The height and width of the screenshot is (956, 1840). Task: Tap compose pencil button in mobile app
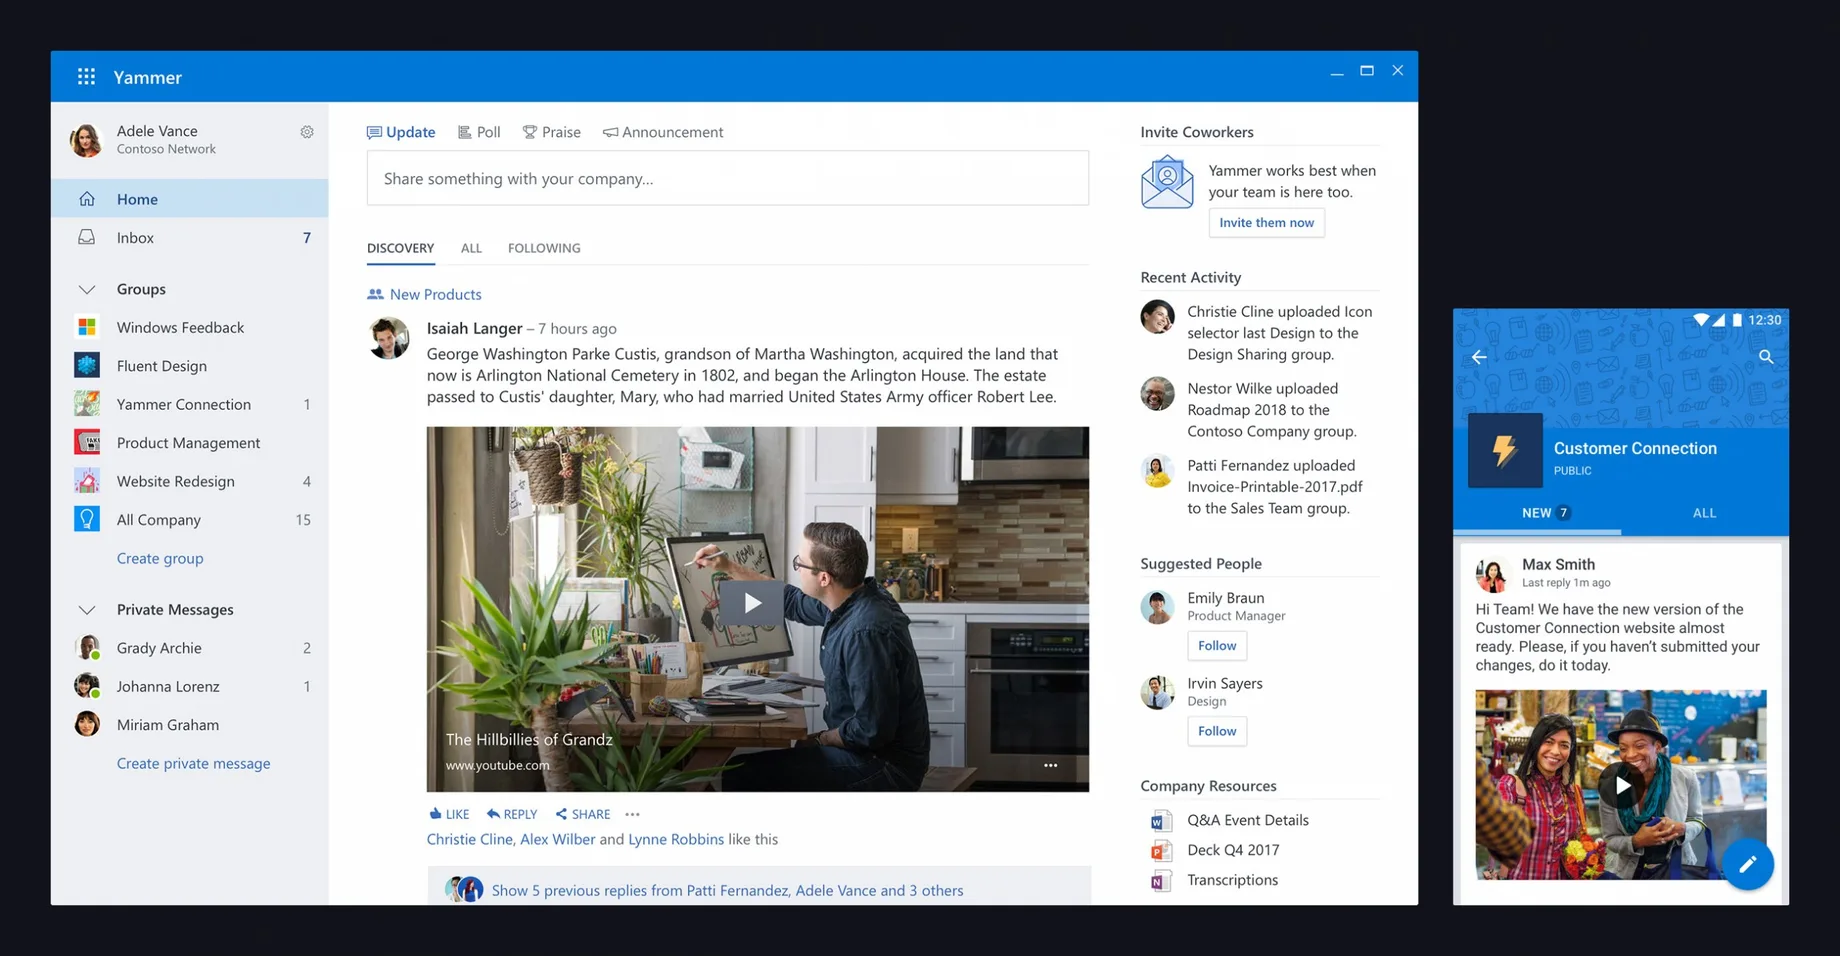(x=1747, y=864)
